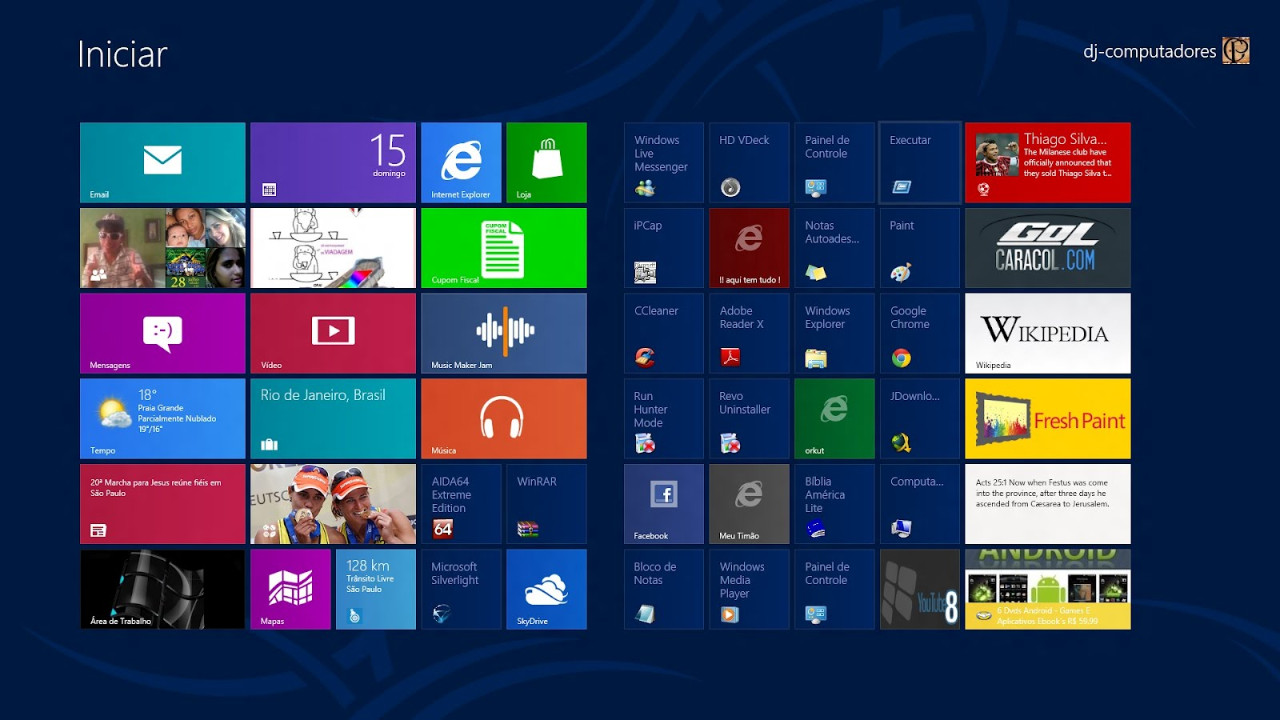Open the Tempo weather tile
Screen dimensions: 1280x720
162,418
